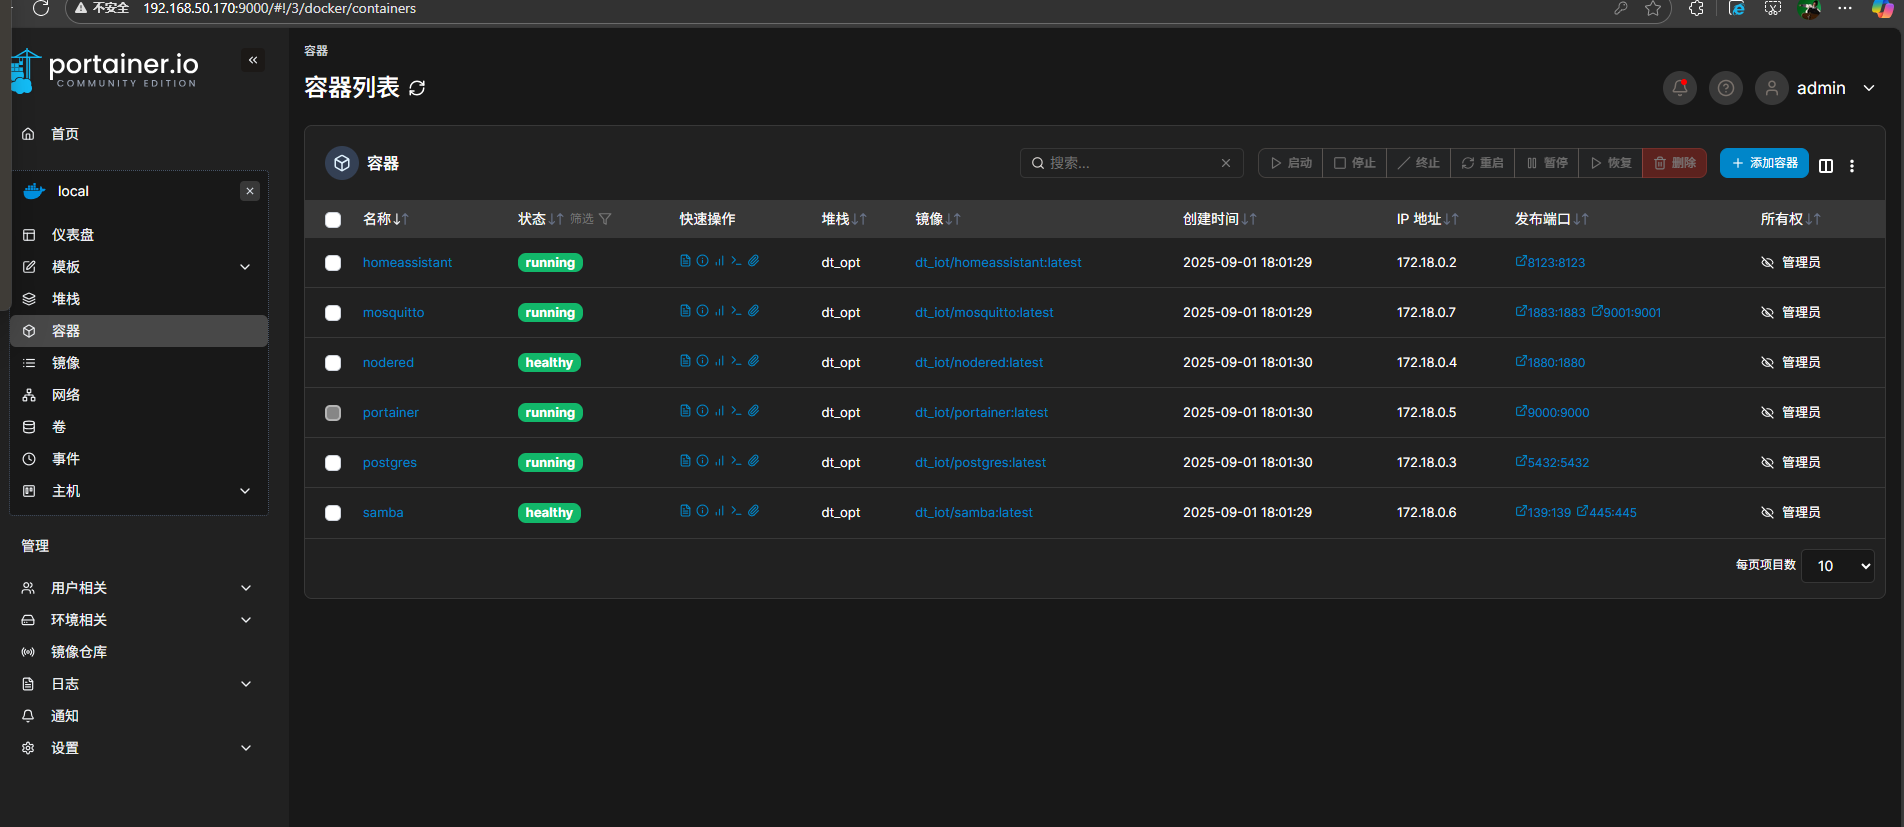
Task: Open logs icon for homeassistant container
Action: tap(685, 261)
